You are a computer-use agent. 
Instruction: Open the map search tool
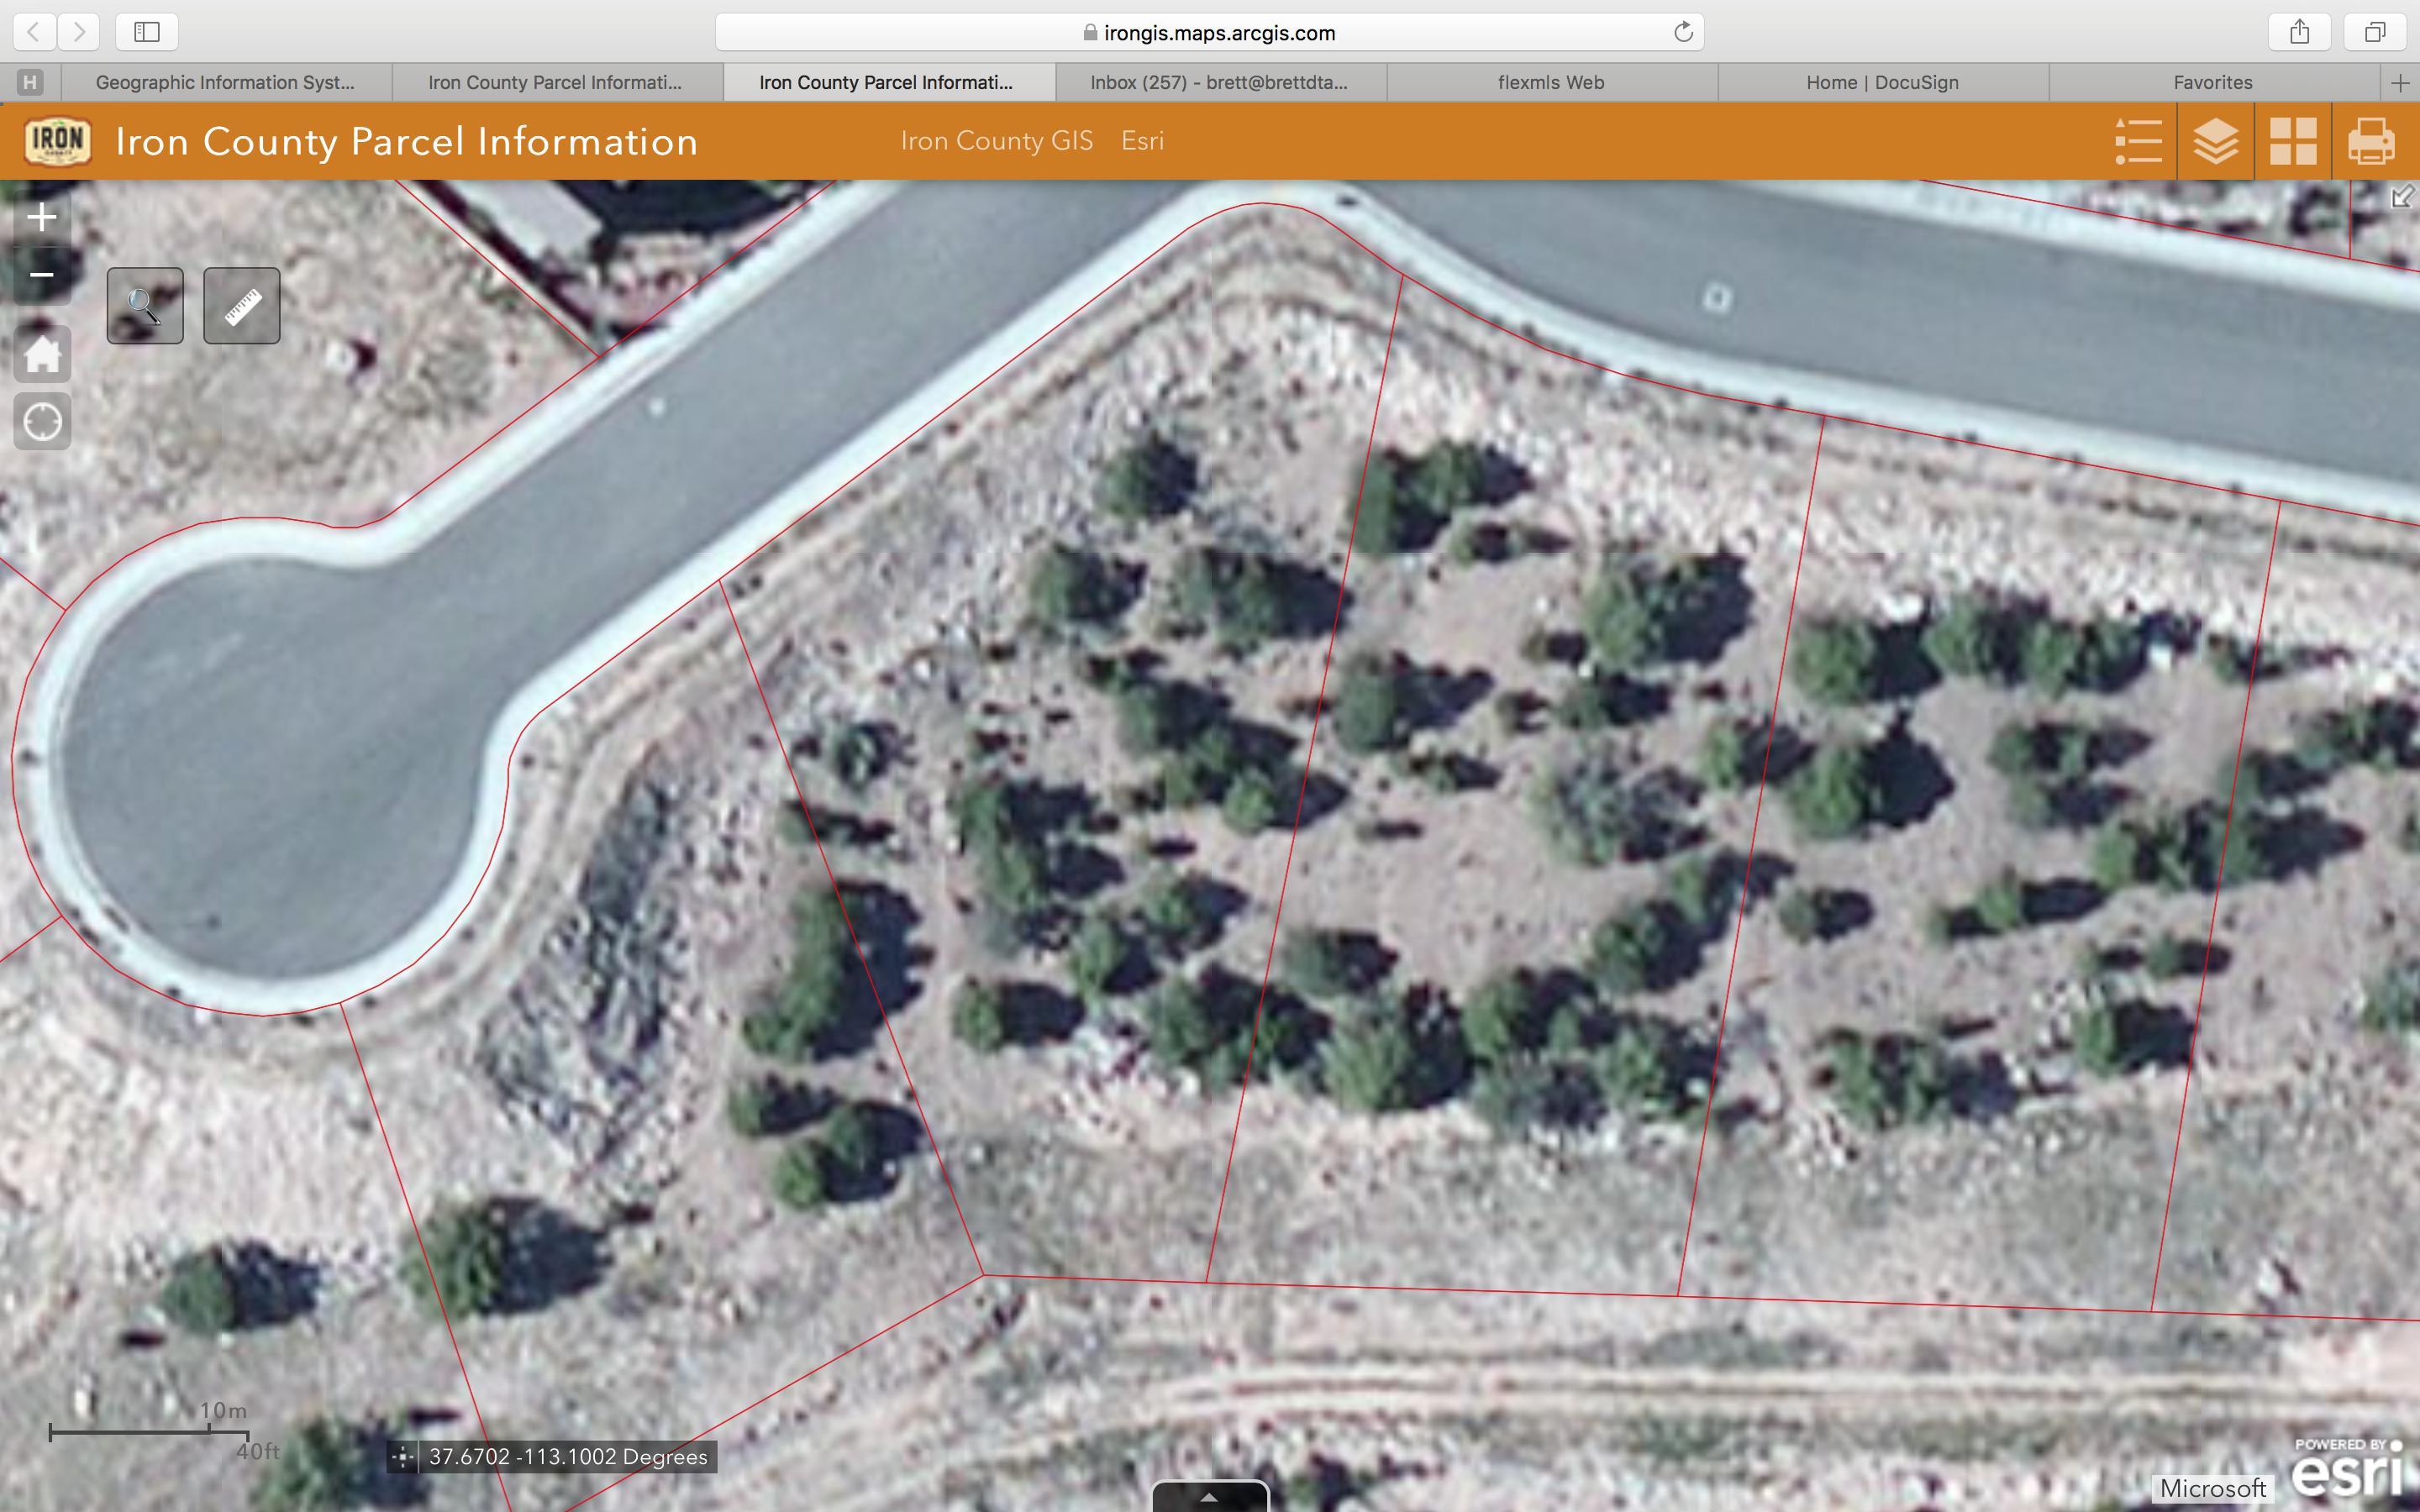coord(145,306)
